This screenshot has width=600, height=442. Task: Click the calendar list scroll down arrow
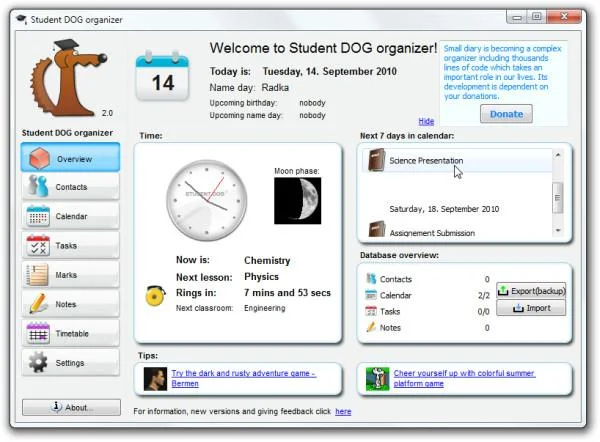click(558, 230)
